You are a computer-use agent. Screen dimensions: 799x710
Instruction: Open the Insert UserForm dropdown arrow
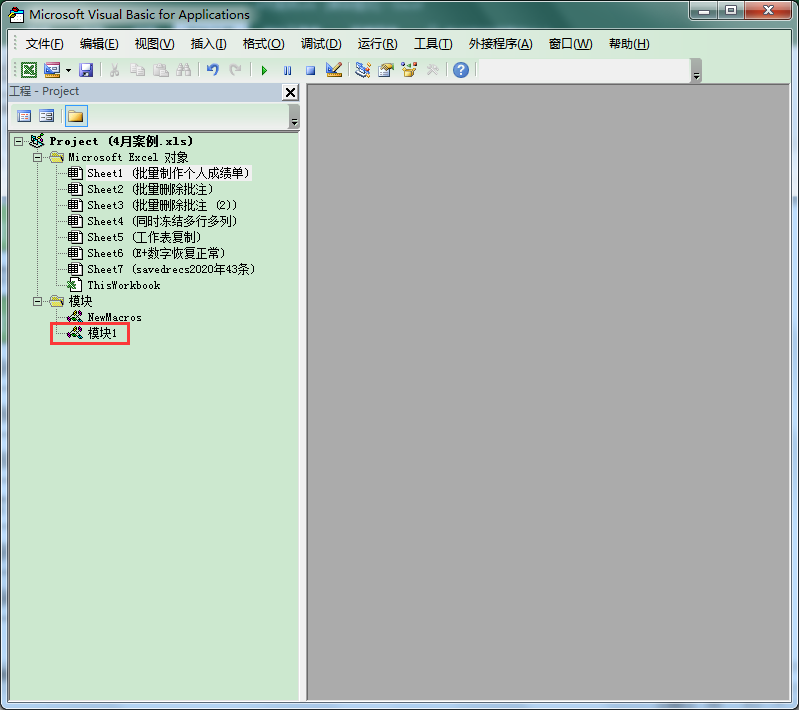[x=68, y=70]
